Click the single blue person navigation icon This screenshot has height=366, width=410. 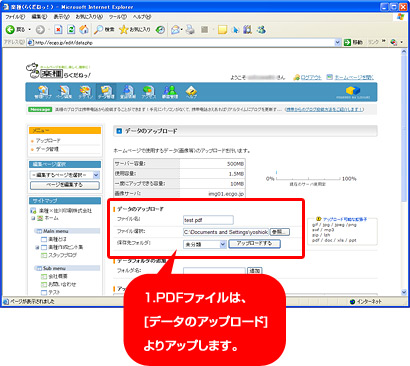[128, 92]
